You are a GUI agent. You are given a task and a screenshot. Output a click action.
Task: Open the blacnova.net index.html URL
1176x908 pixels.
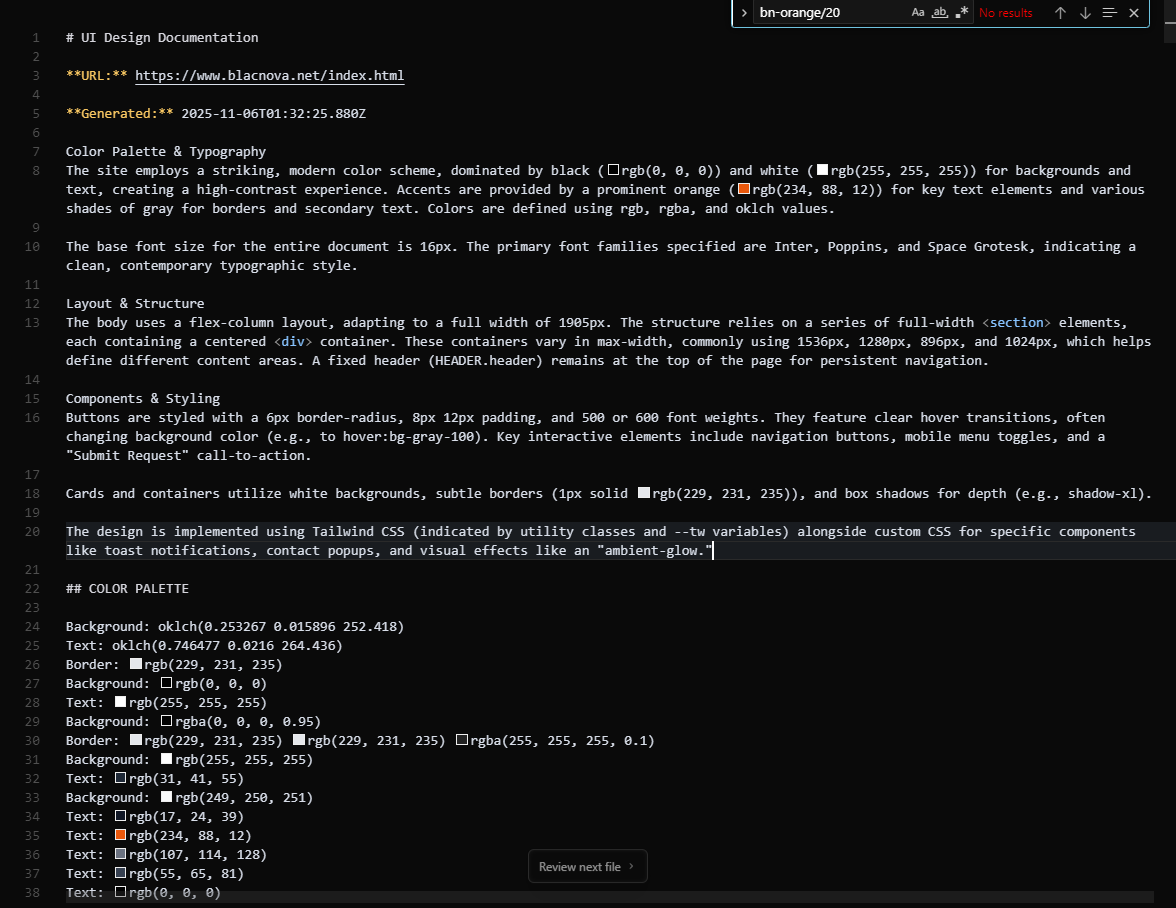pyautogui.click(x=269, y=75)
